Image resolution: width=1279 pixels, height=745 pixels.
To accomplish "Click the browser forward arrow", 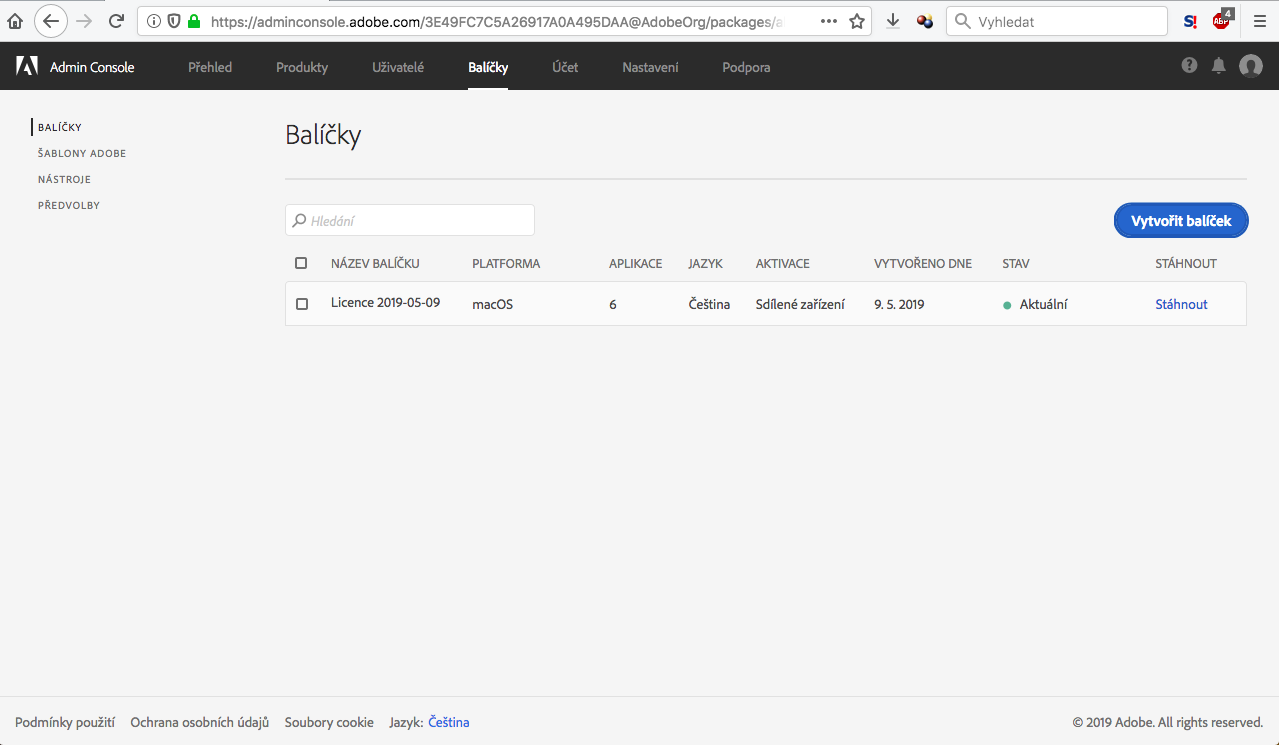I will 84,21.
